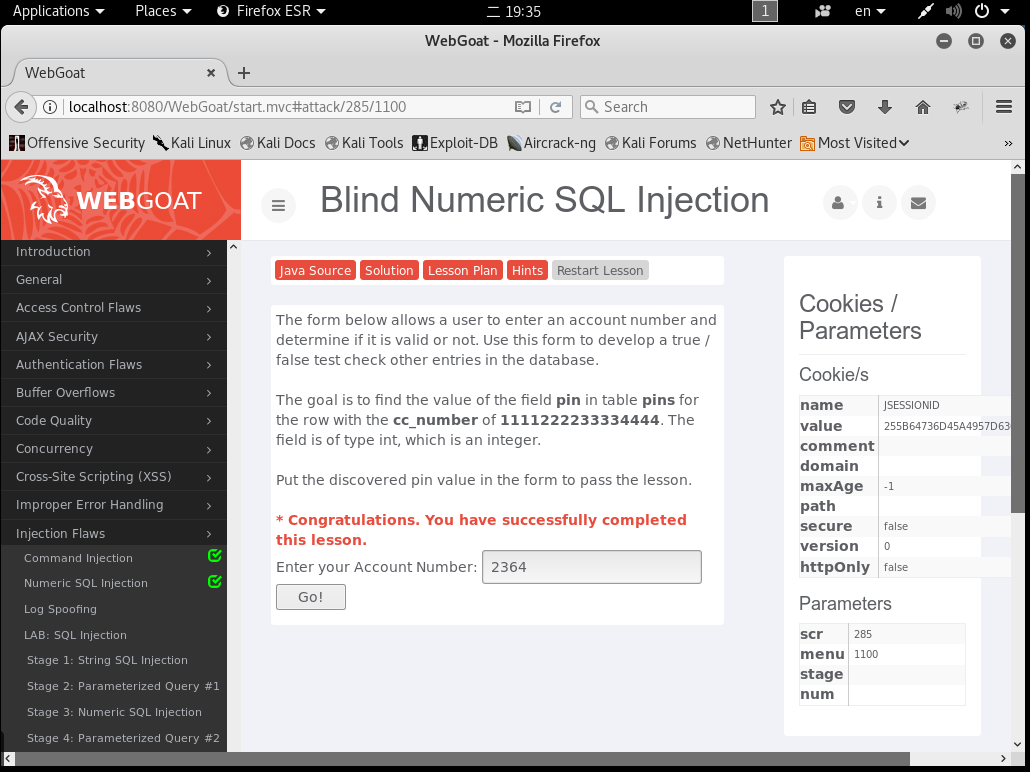This screenshot has height=772, width=1030.
Task: Select the WebGoat browser tab
Action: [x=118, y=73]
